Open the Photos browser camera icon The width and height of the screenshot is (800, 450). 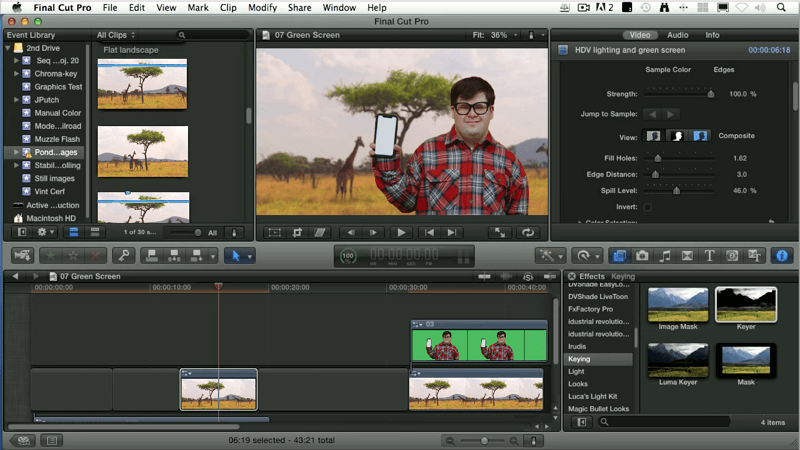click(642, 256)
